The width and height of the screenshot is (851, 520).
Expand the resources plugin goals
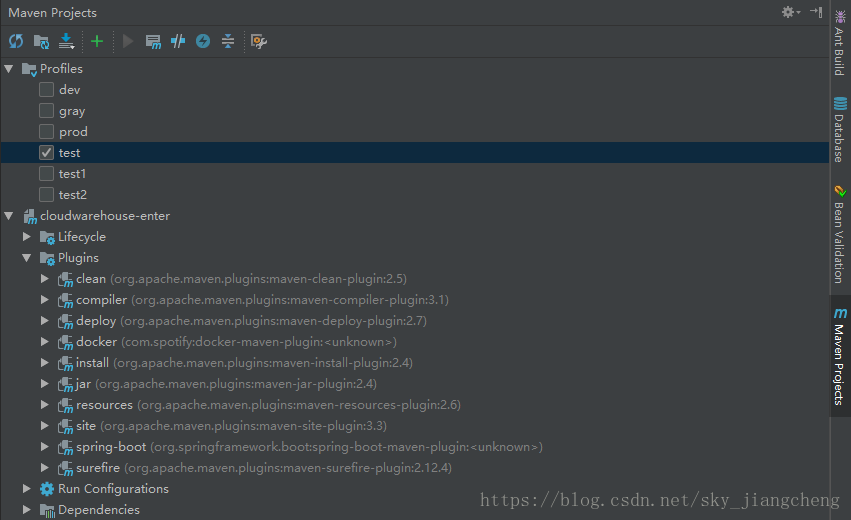(x=45, y=404)
